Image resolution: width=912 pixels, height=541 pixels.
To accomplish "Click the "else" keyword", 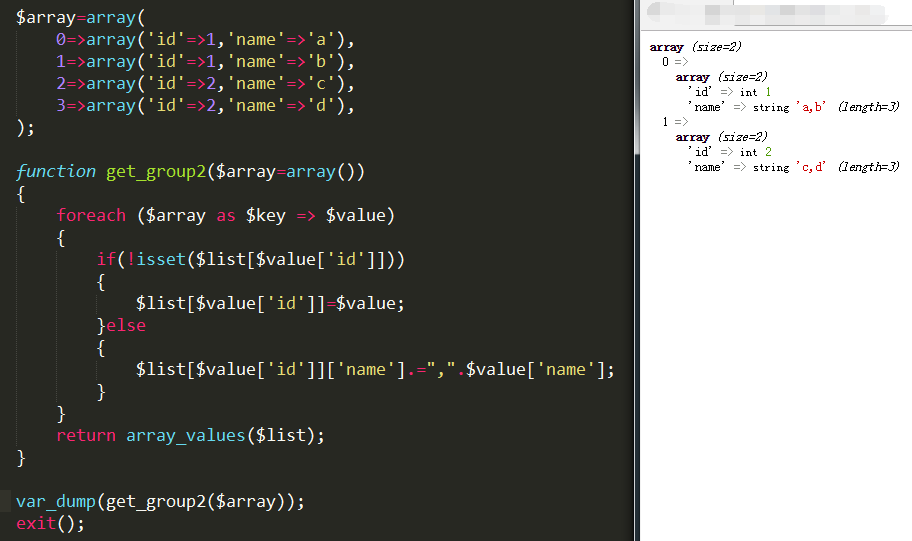I will click(x=126, y=325).
